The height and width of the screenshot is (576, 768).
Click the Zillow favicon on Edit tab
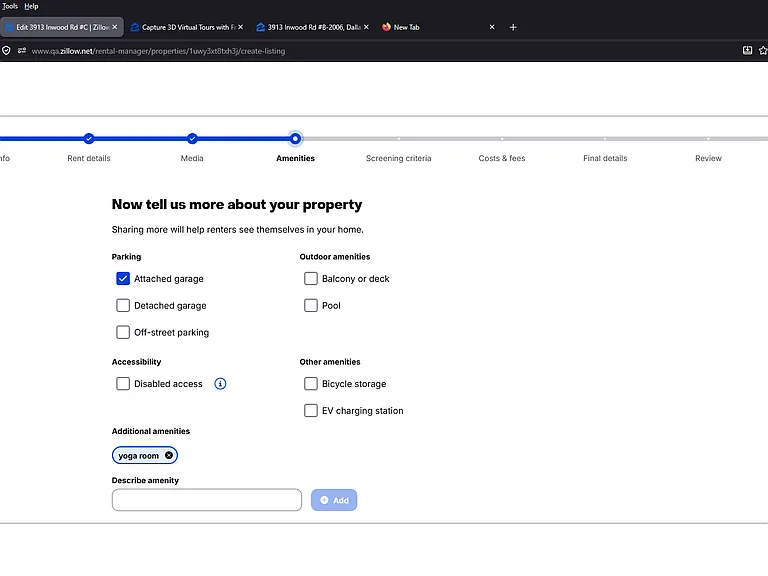point(8,27)
